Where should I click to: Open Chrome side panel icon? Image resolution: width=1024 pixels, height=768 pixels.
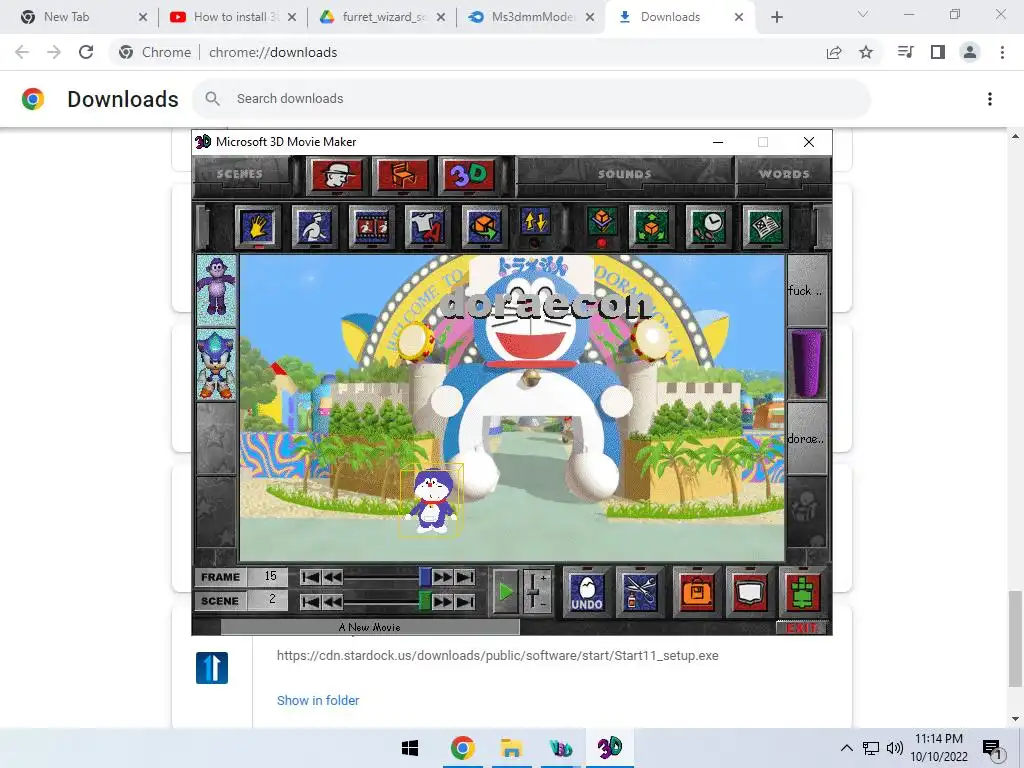click(x=938, y=52)
